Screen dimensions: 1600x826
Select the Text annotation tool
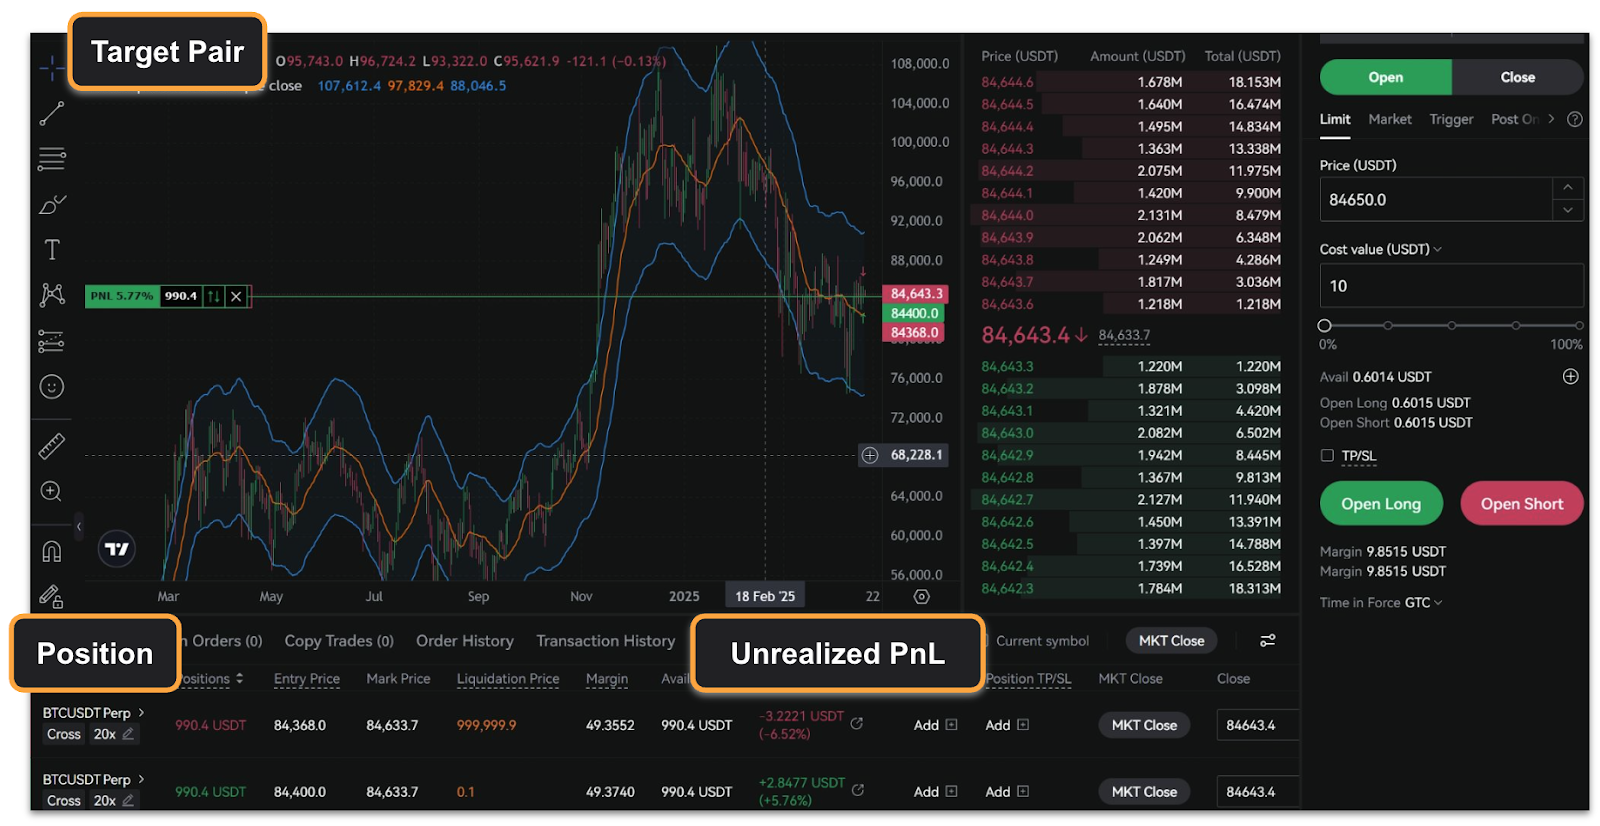52,250
